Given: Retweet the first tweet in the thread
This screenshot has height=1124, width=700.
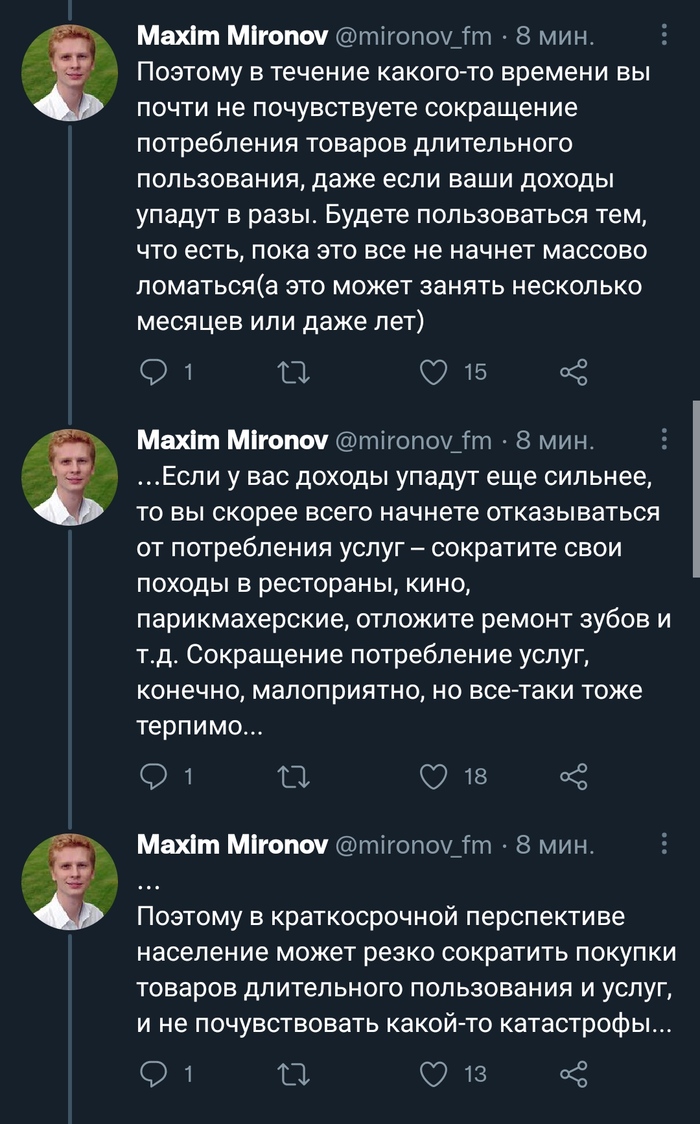Looking at the screenshot, I should click(x=295, y=372).
